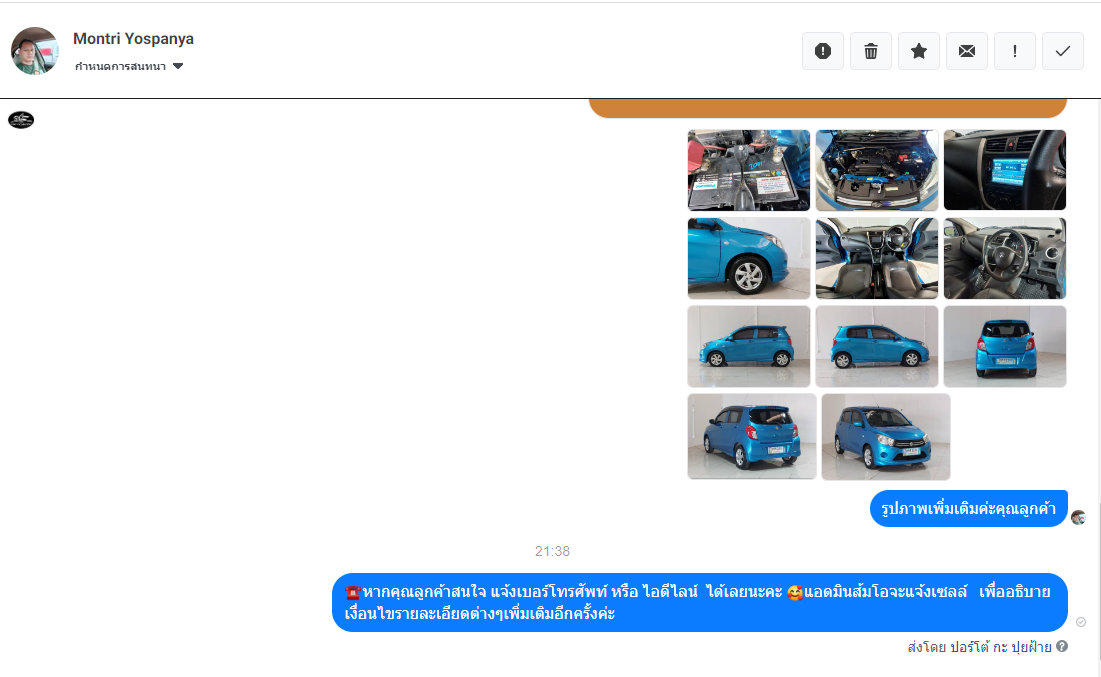The height and width of the screenshot is (677, 1101).
Task: Open the engine bay photo thumbnail
Action: [x=877, y=170]
